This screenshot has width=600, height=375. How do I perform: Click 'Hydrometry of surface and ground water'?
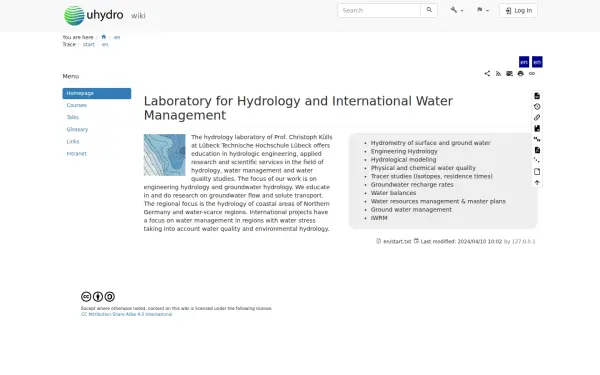click(x=430, y=143)
